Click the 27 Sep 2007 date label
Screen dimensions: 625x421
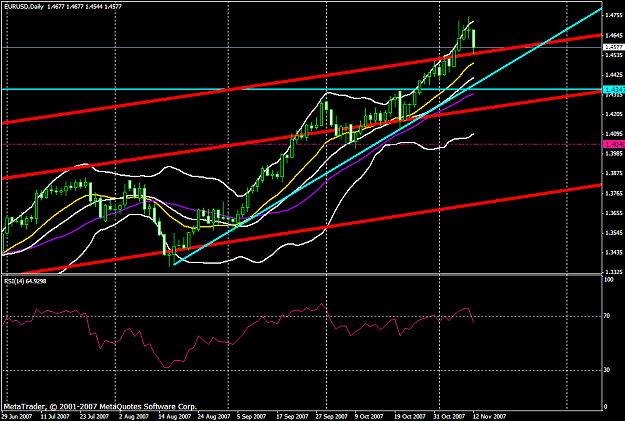[x=331, y=417]
